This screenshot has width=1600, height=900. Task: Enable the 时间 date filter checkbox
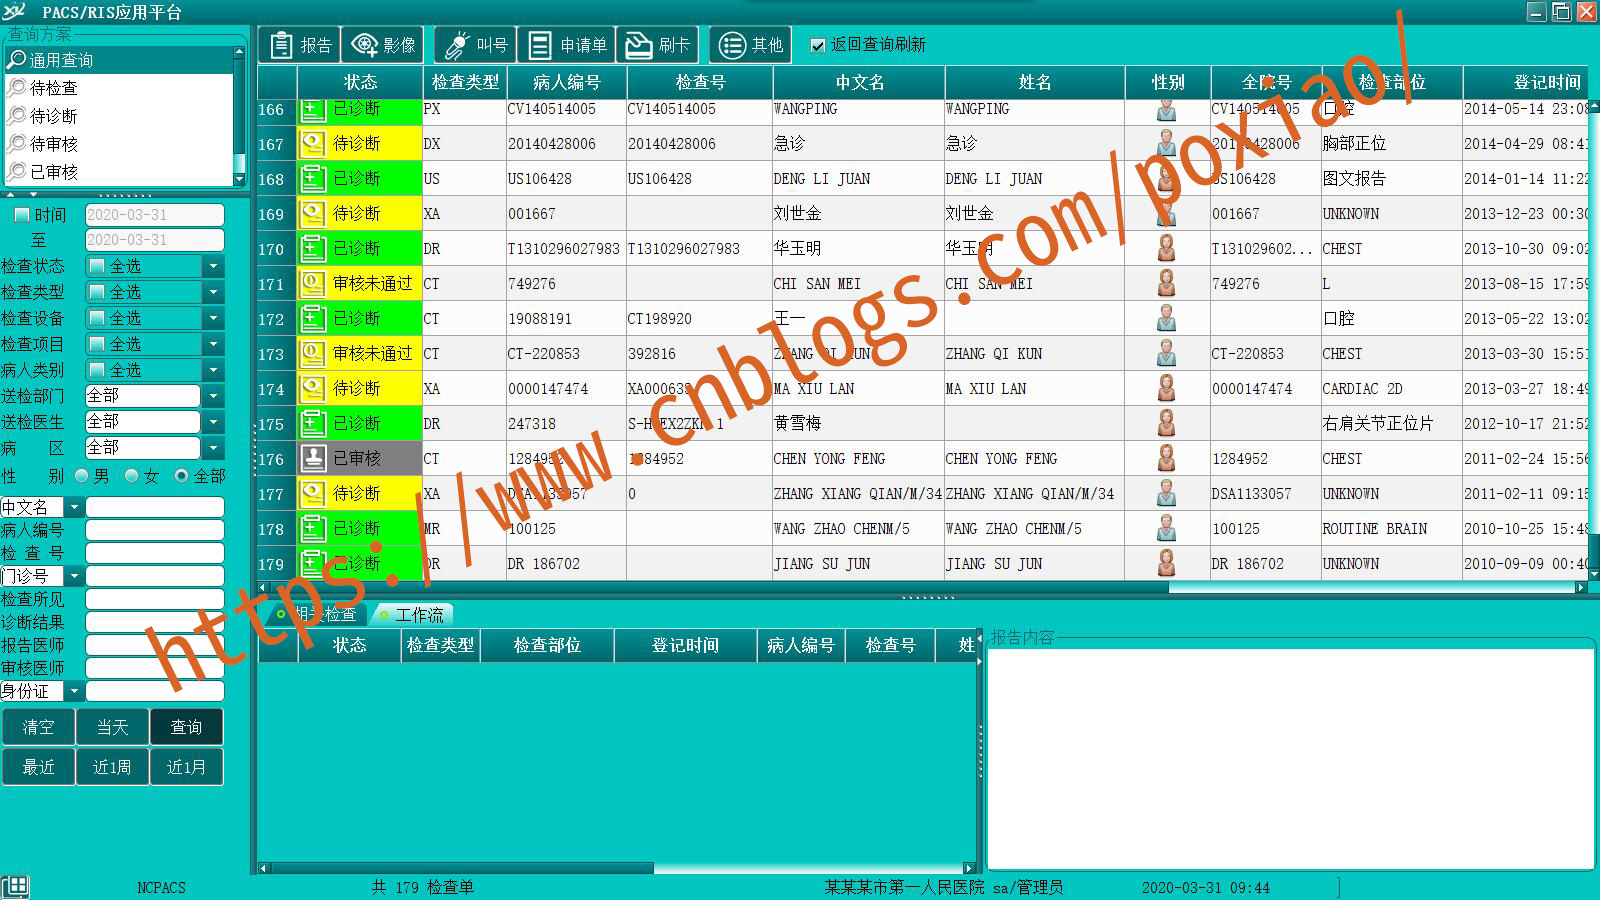point(19,214)
